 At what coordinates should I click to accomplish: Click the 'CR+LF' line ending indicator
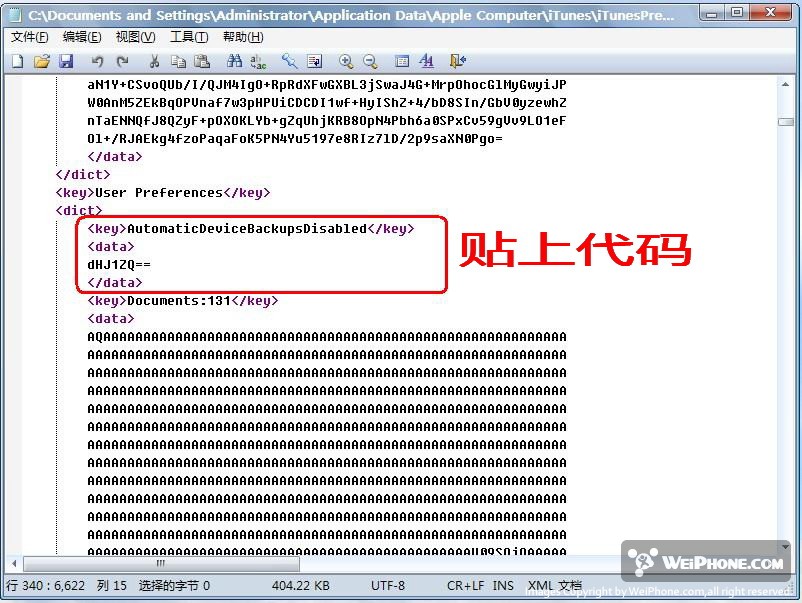pyautogui.click(x=465, y=586)
